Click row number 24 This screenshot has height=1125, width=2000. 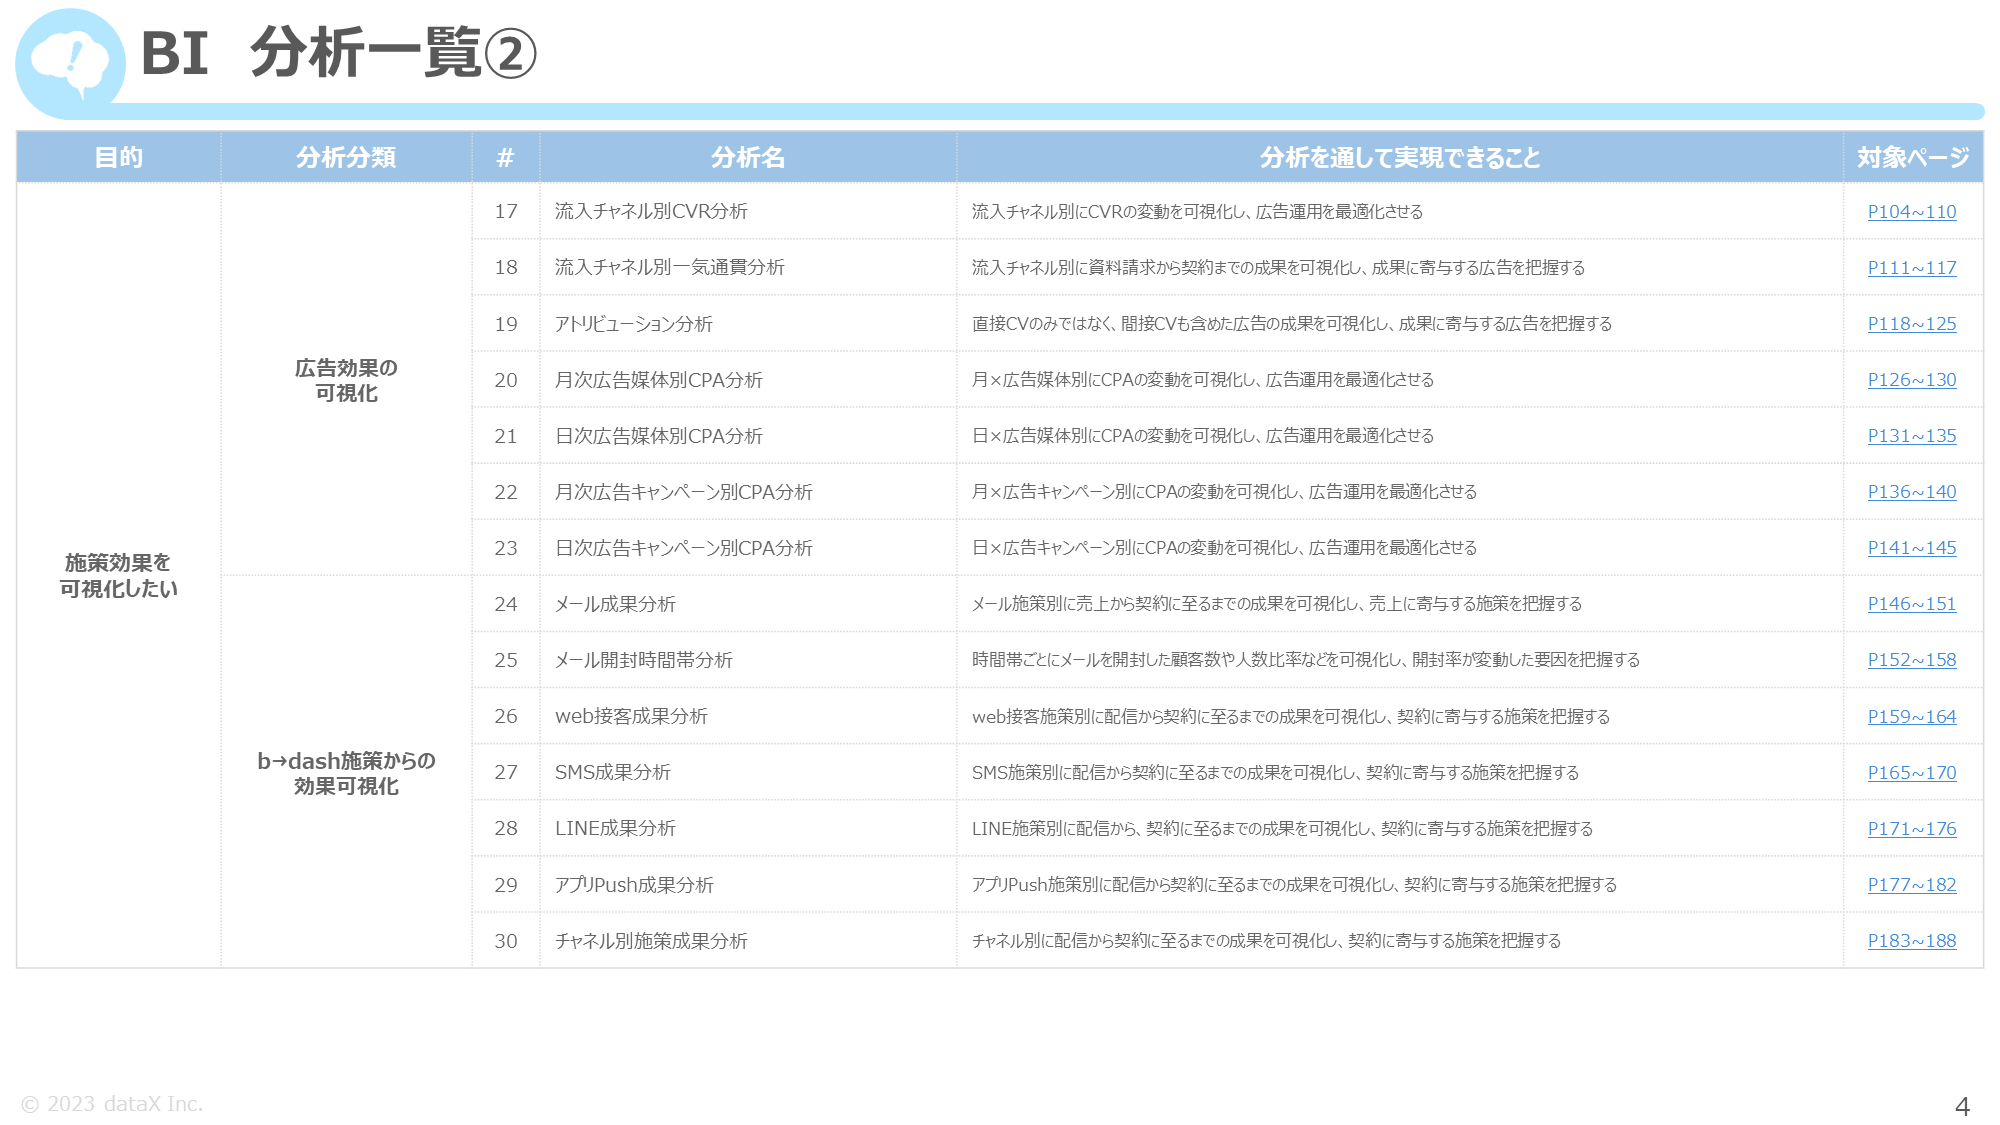pyautogui.click(x=506, y=604)
